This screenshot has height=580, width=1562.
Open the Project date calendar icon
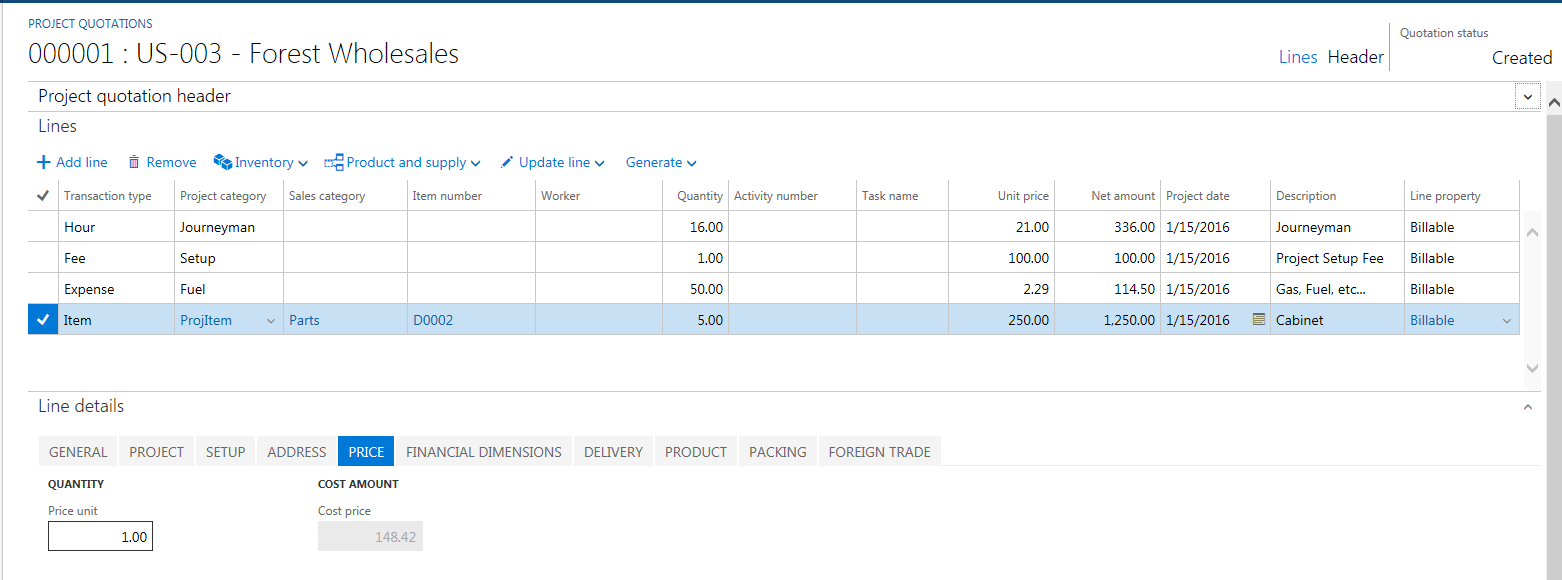coord(1258,320)
